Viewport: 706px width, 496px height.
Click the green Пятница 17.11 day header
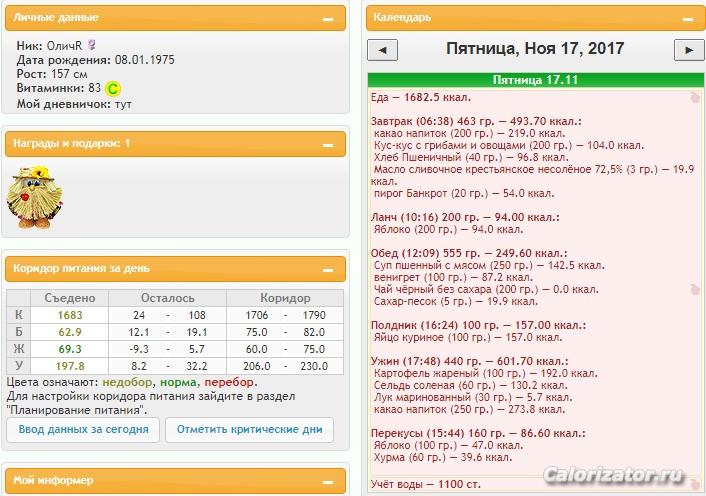[535, 80]
